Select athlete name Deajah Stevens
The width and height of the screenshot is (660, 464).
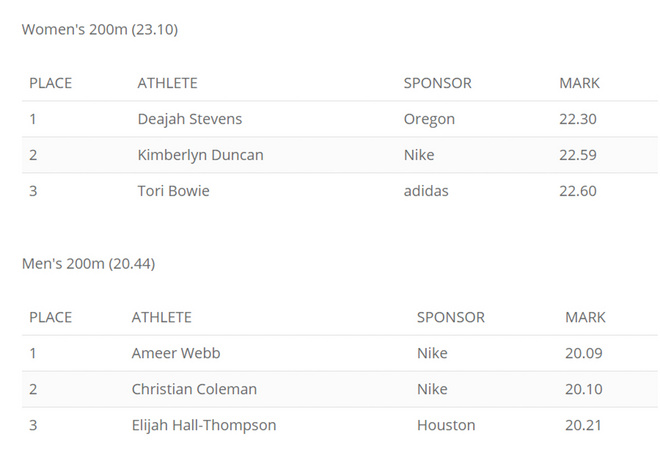click(x=190, y=119)
